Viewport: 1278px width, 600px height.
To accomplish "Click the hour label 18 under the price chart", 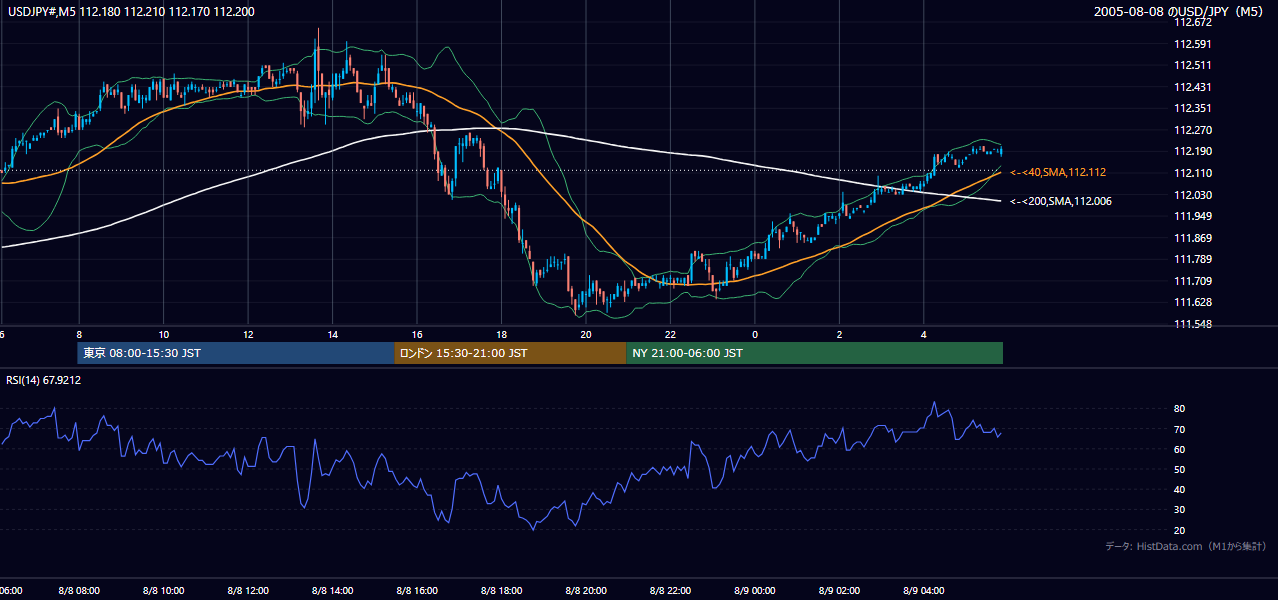I will coord(501,334).
